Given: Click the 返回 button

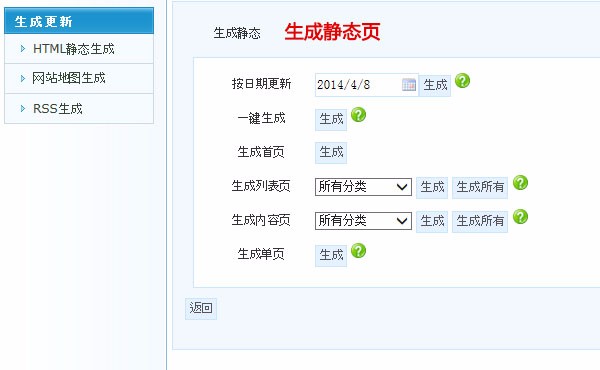Looking at the screenshot, I should click(201, 308).
